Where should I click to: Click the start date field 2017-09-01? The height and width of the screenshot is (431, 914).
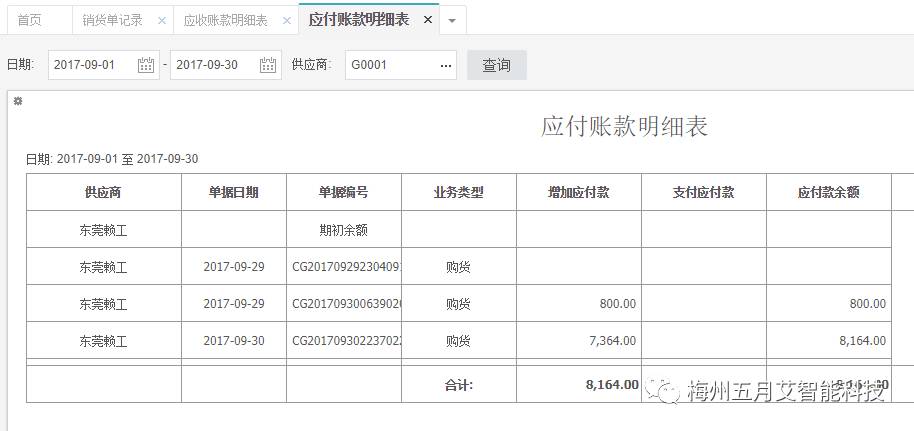click(90, 65)
